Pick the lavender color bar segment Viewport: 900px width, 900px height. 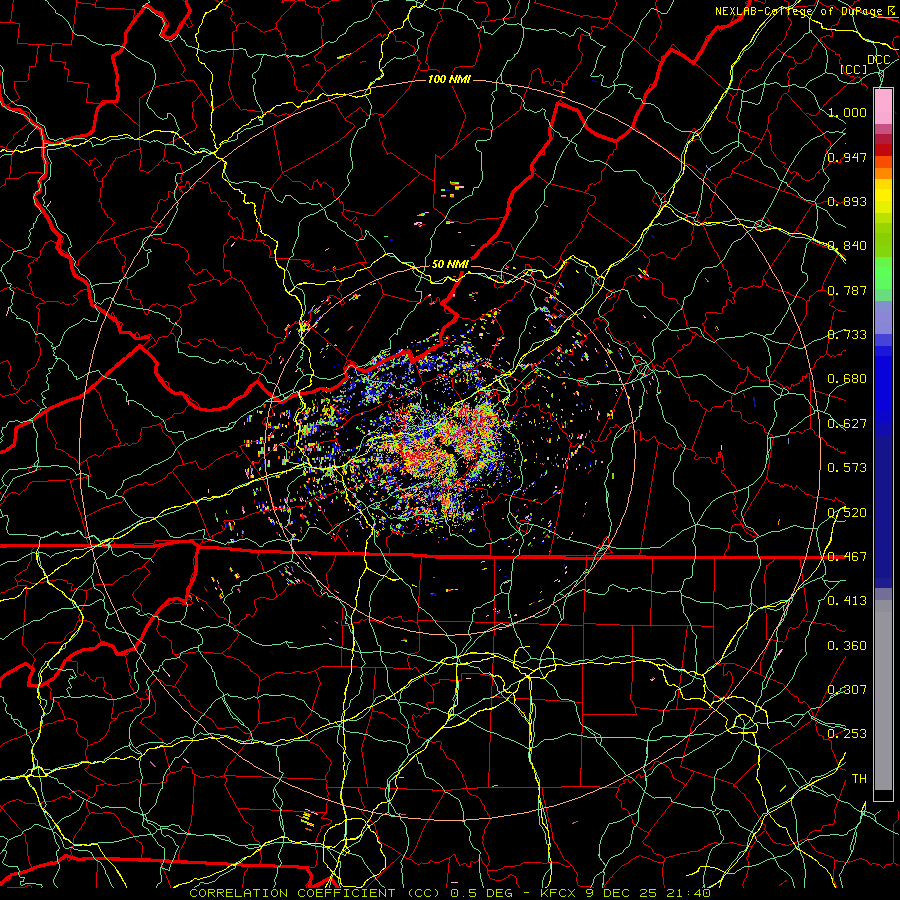[x=883, y=317]
